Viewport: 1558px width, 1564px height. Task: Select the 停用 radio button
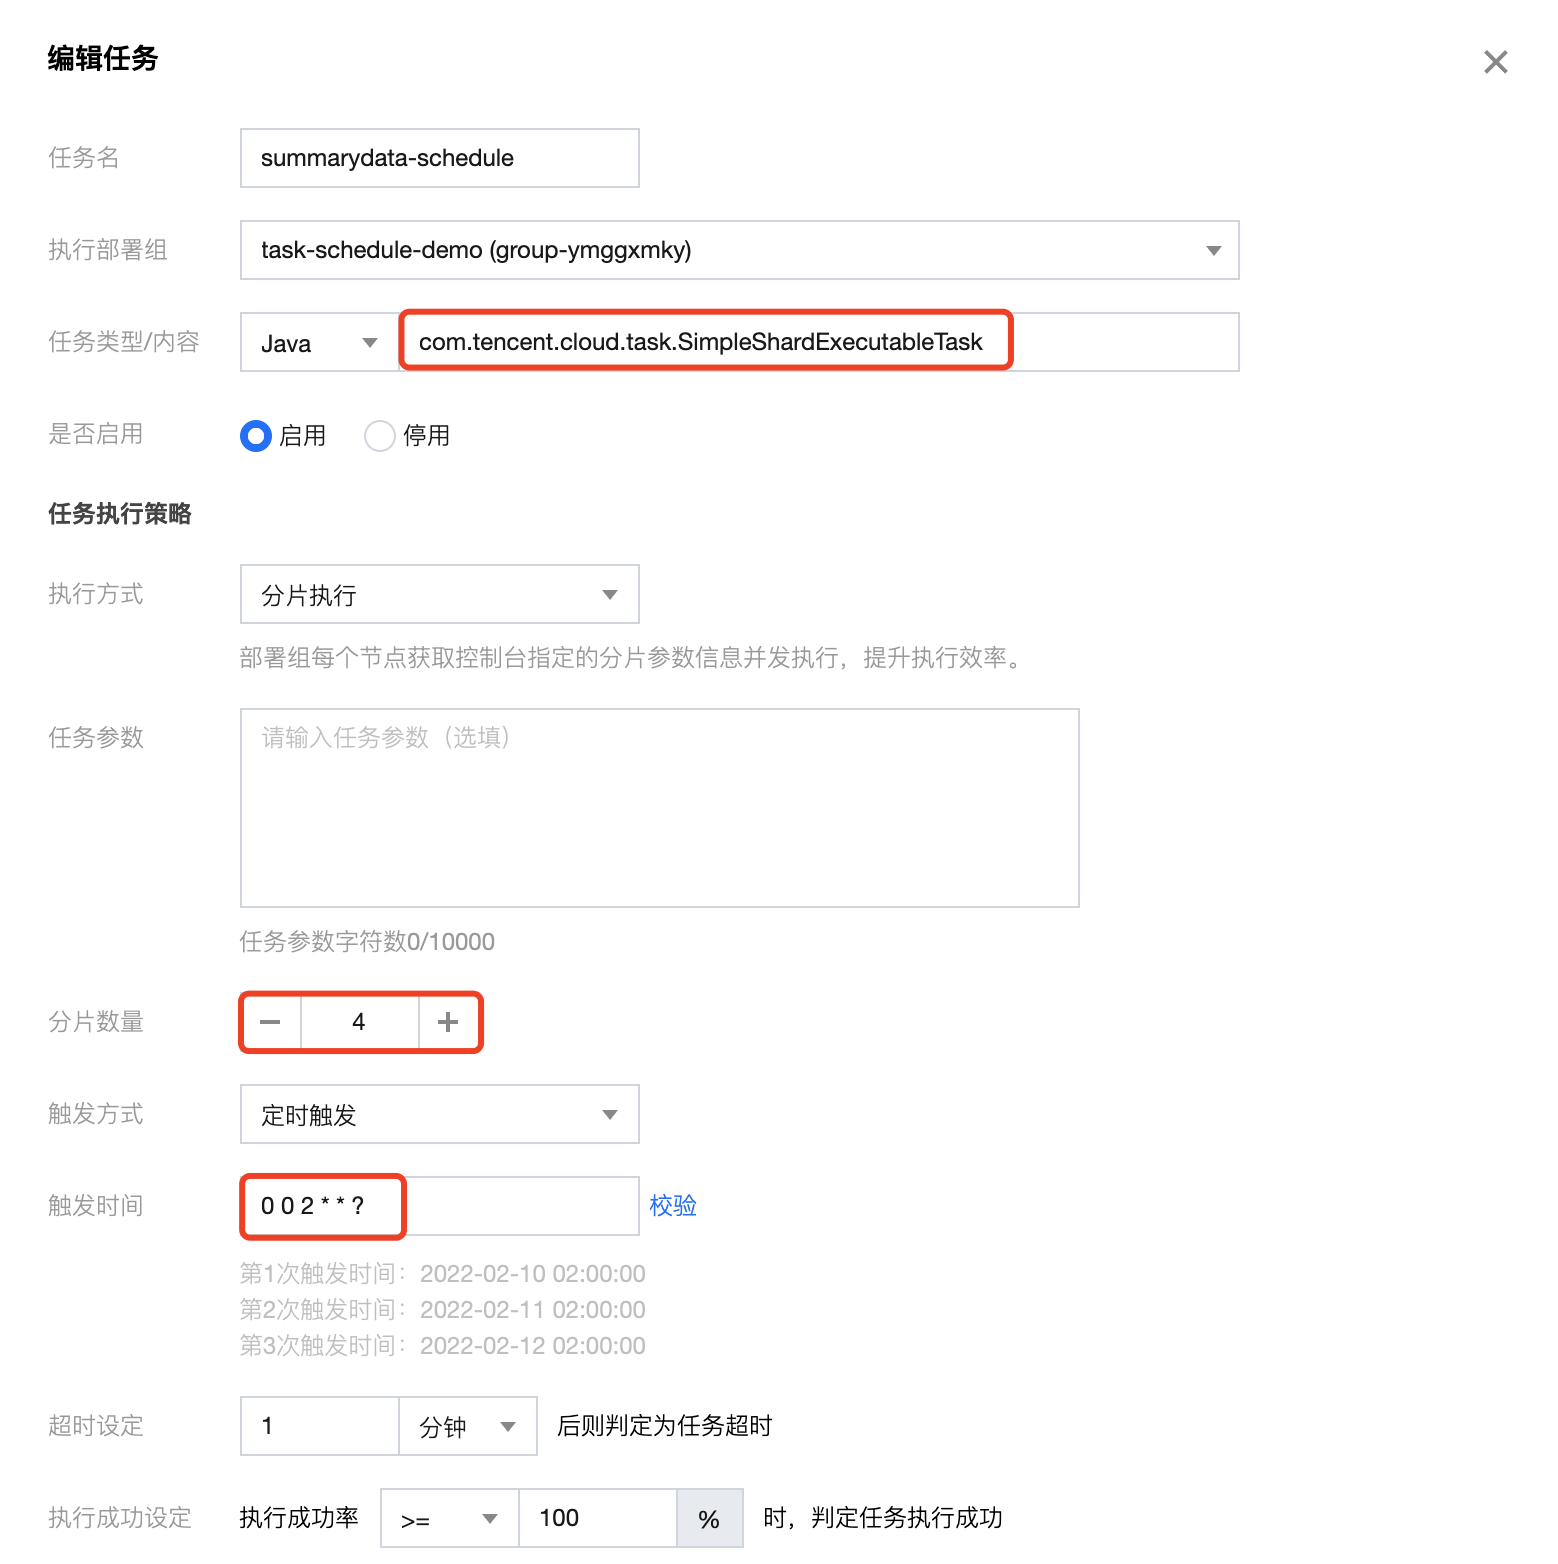[x=379, y=436]
